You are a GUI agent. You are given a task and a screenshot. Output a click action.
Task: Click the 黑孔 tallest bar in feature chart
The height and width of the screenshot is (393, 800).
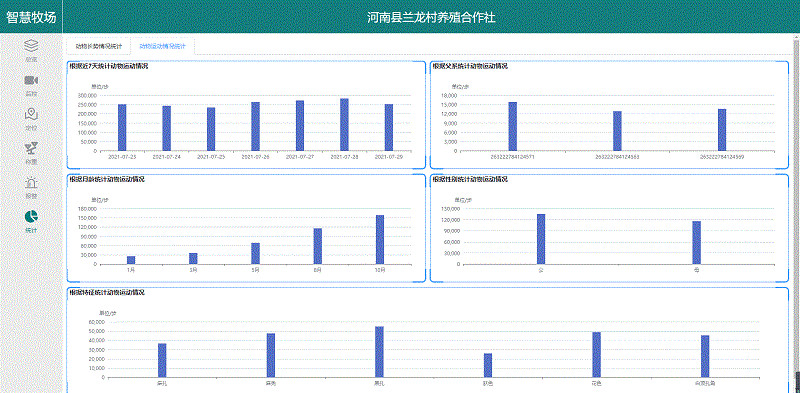(x=379, y=352)
